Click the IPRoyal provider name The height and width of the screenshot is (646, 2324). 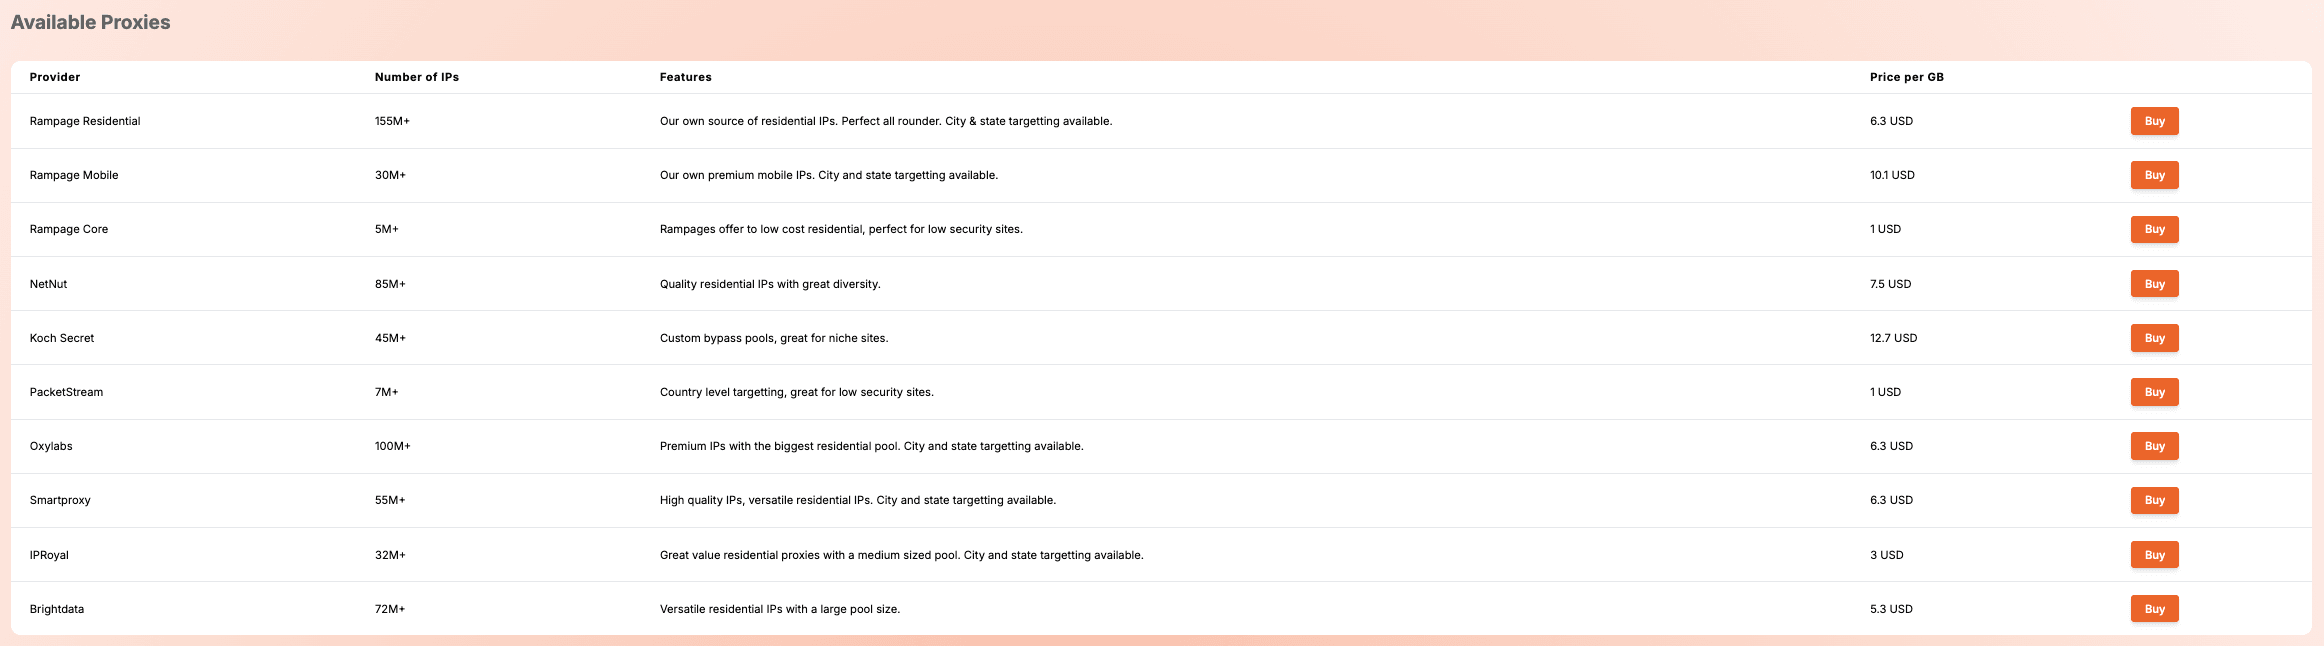click(49, 555)
